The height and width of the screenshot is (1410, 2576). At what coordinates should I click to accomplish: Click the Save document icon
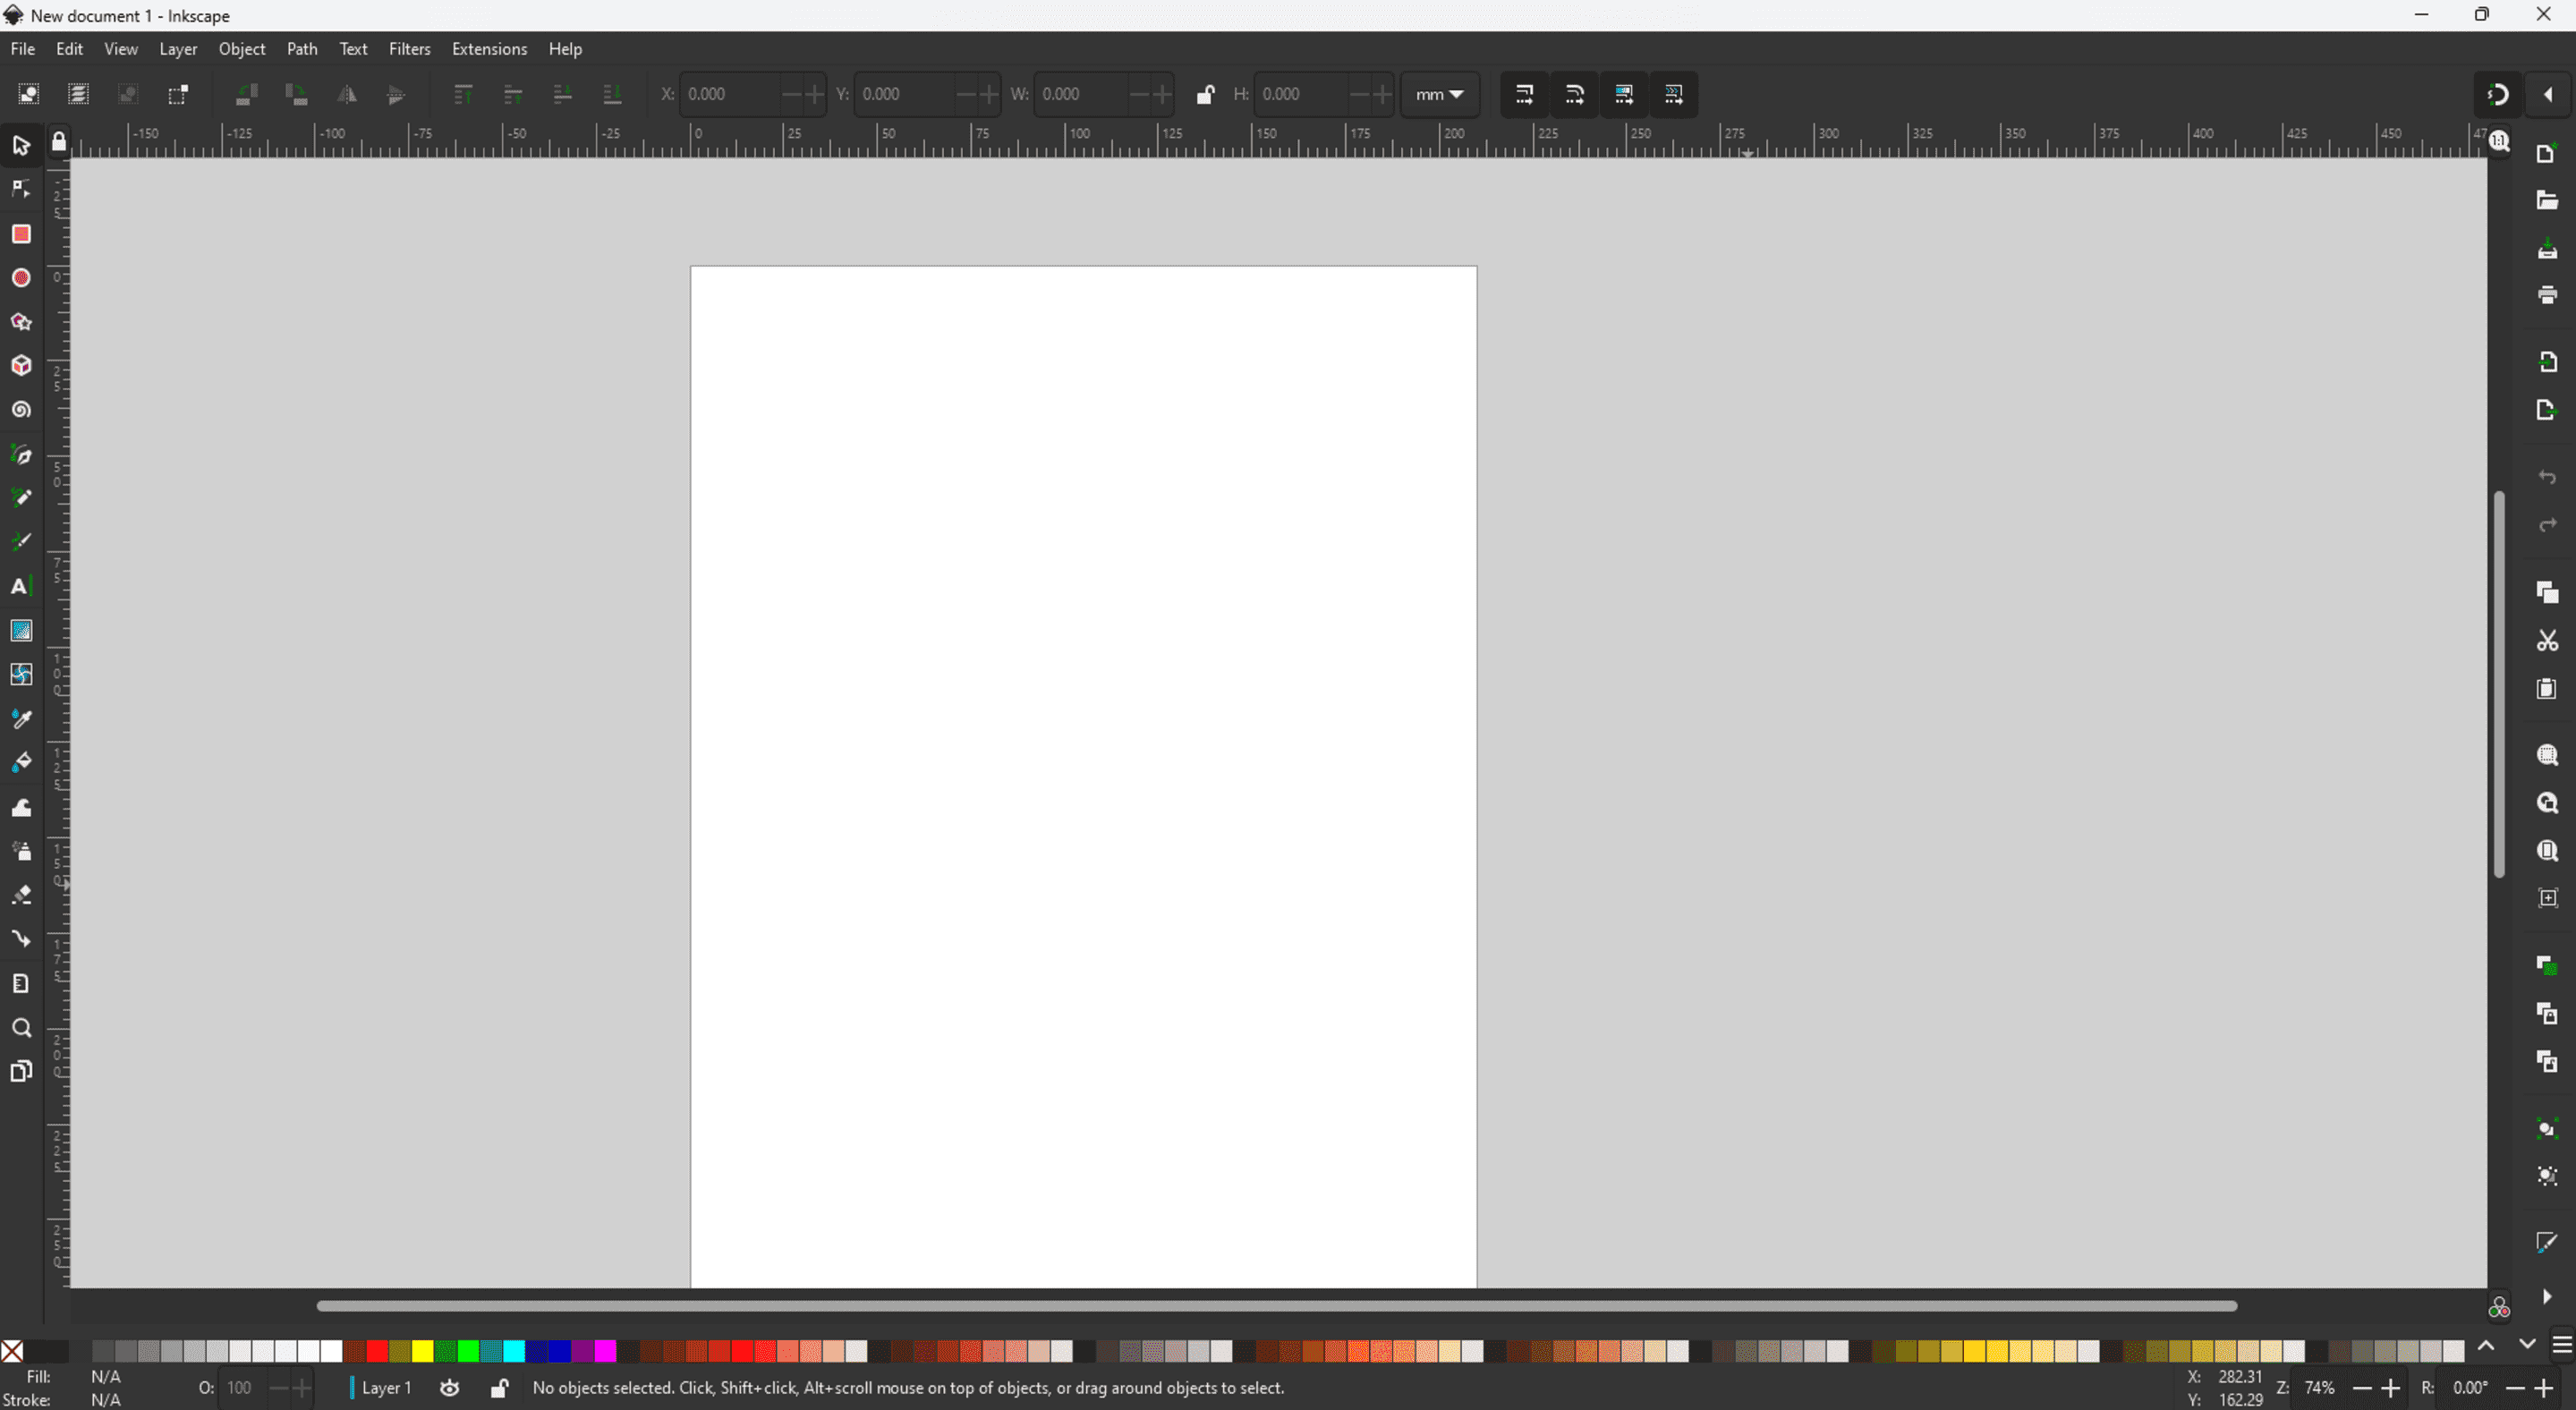point(2547,248)
